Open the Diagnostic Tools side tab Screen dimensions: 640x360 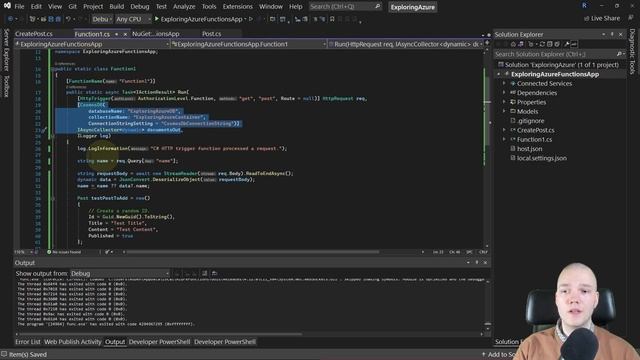click(632, 51)
